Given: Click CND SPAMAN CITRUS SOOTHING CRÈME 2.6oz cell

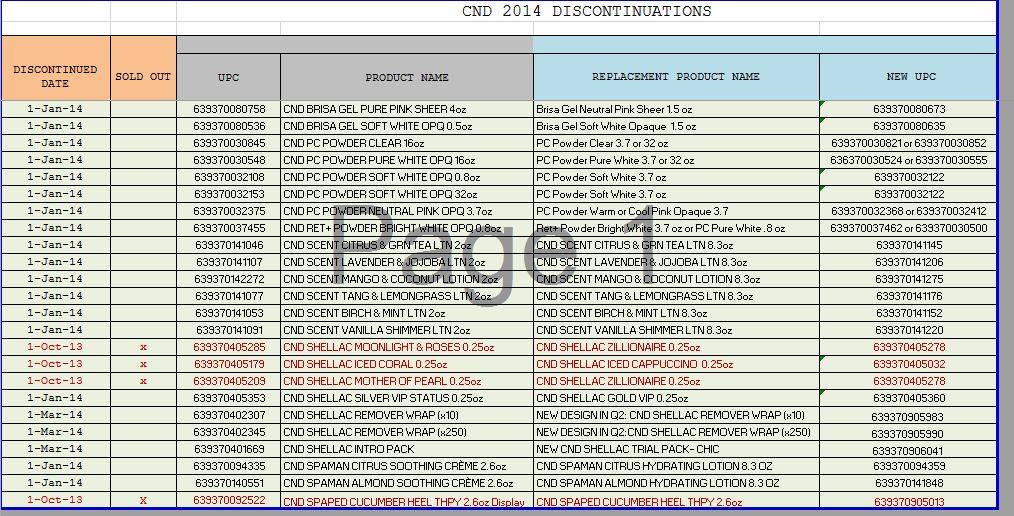Looking at the screenshot, I should (394, 466).
